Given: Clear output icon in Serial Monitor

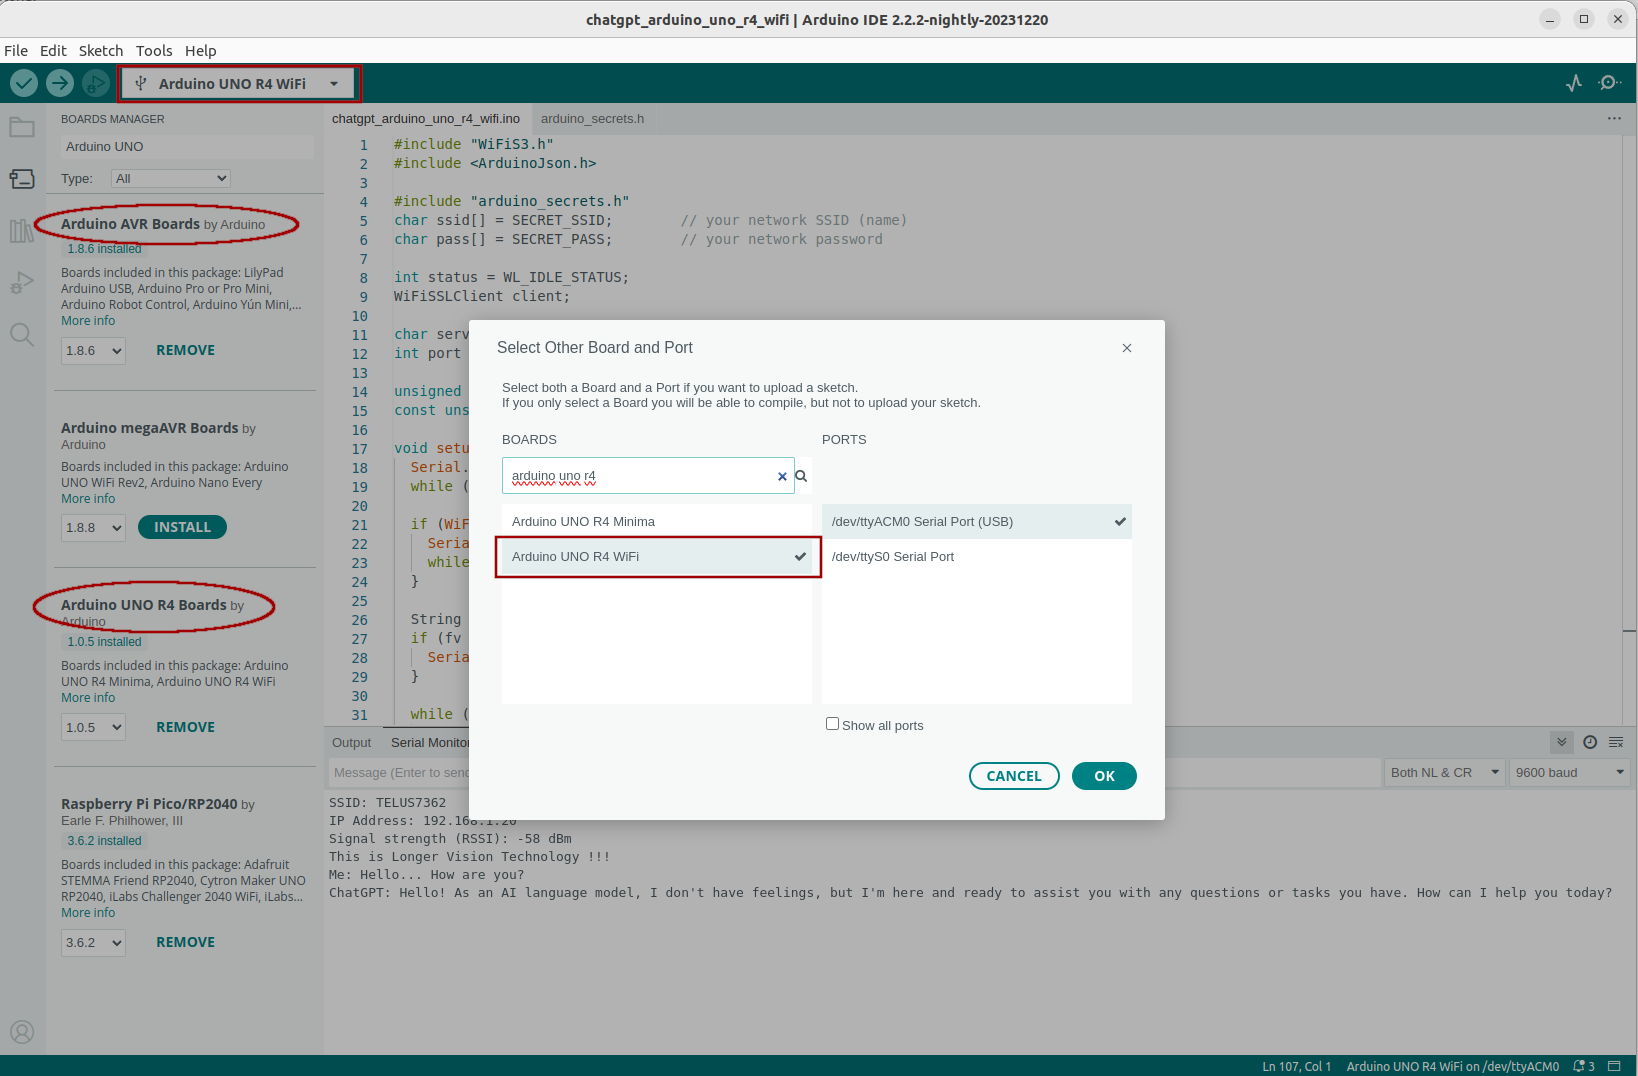Looking at the screenshot, I should (x=1616, y=742).
